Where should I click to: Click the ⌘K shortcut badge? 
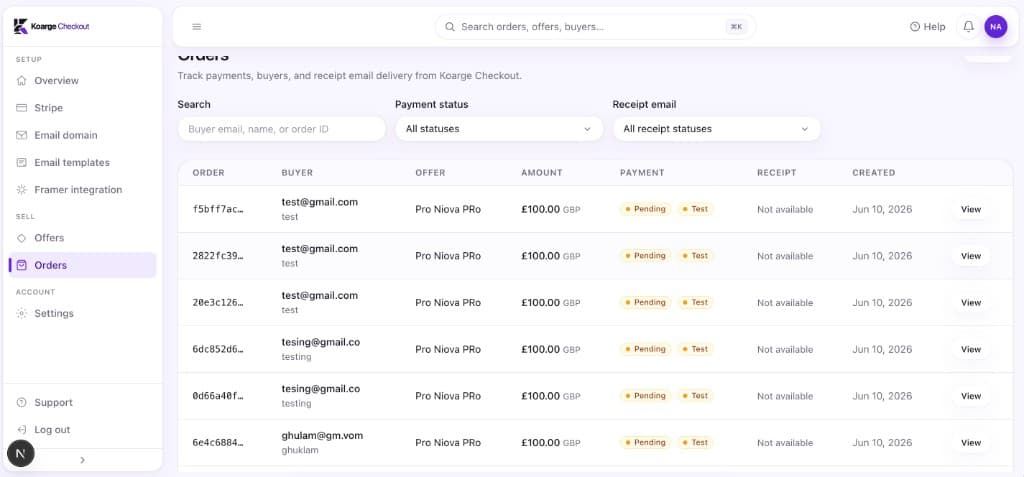click(736, 27)
